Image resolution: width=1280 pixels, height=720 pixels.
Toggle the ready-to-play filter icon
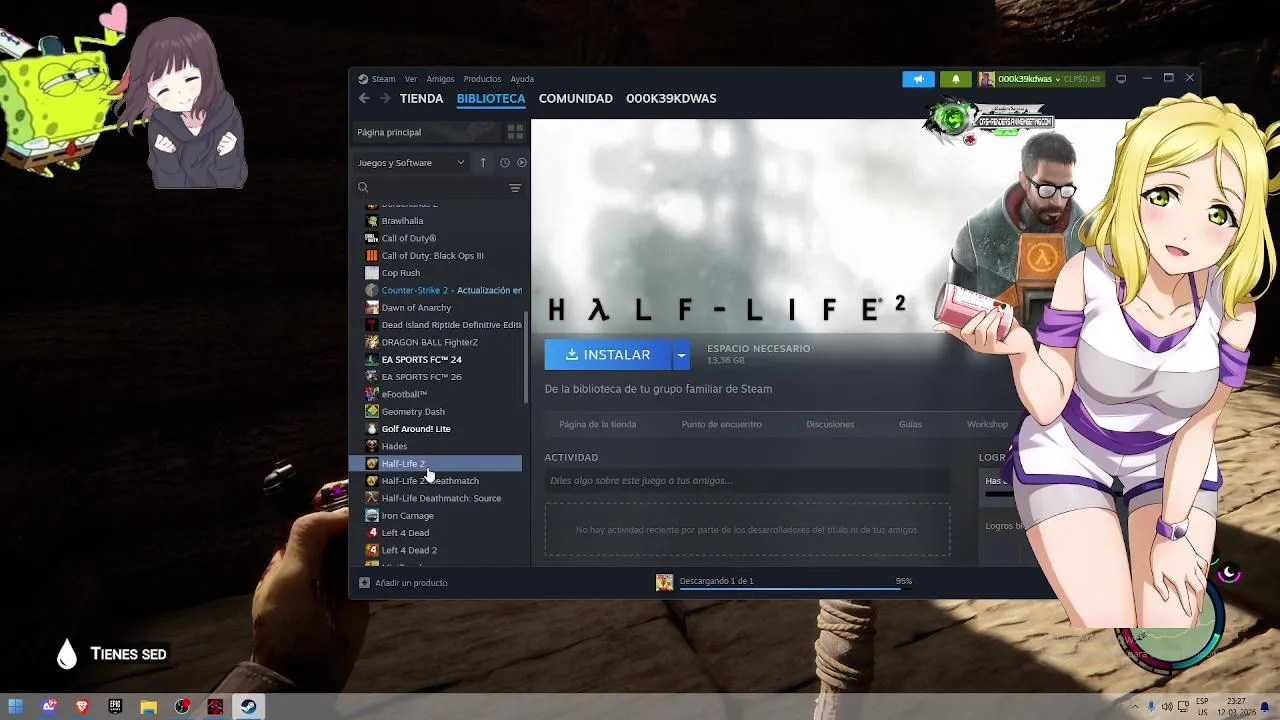(x=521, y=162)
